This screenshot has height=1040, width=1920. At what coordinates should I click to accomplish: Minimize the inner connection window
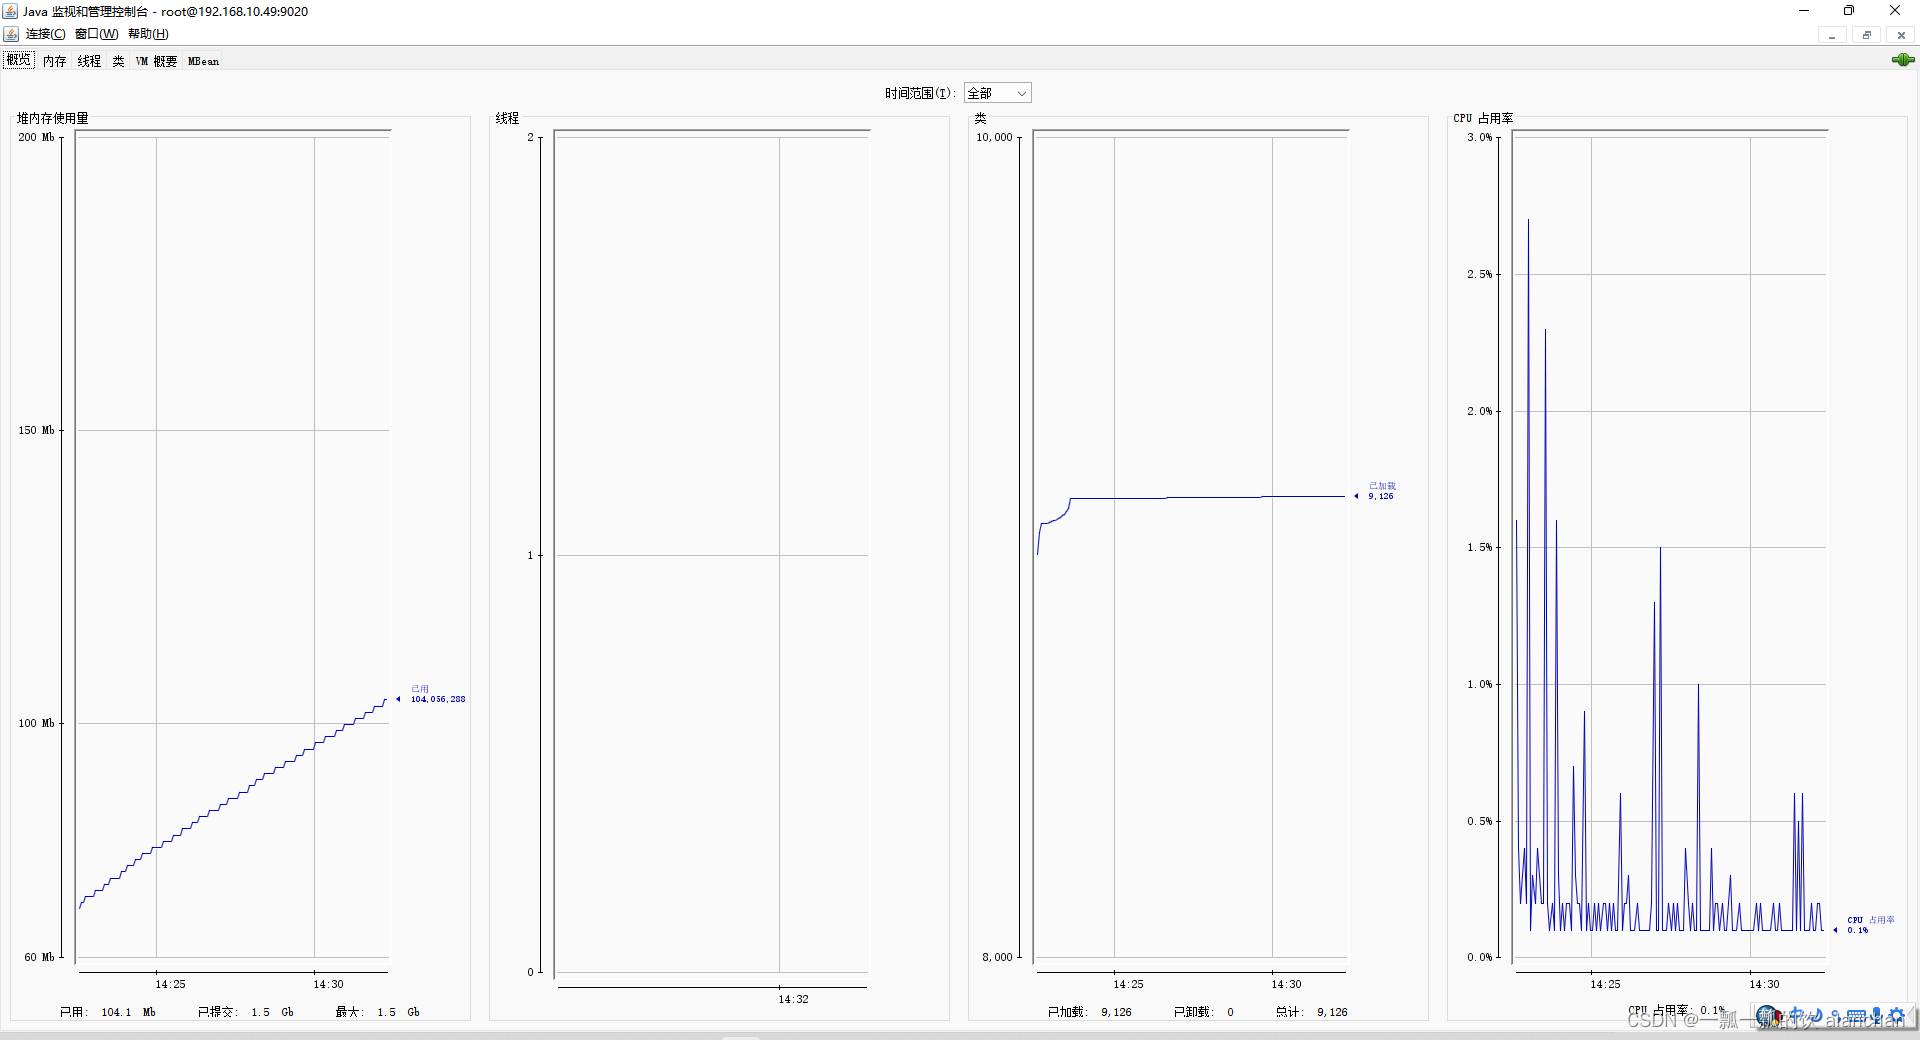[x=1832, y=35]
